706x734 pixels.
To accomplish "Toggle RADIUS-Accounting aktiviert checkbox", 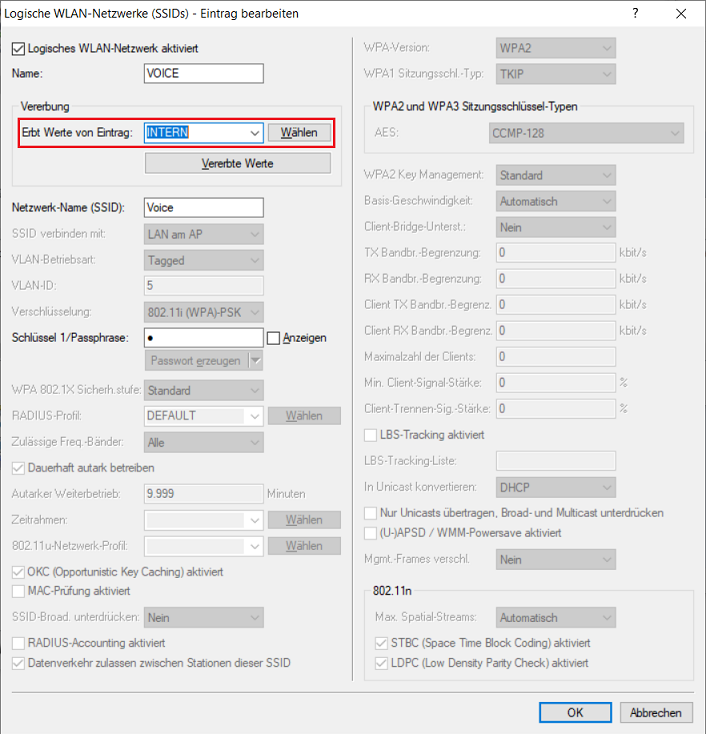I will point(18,643).
